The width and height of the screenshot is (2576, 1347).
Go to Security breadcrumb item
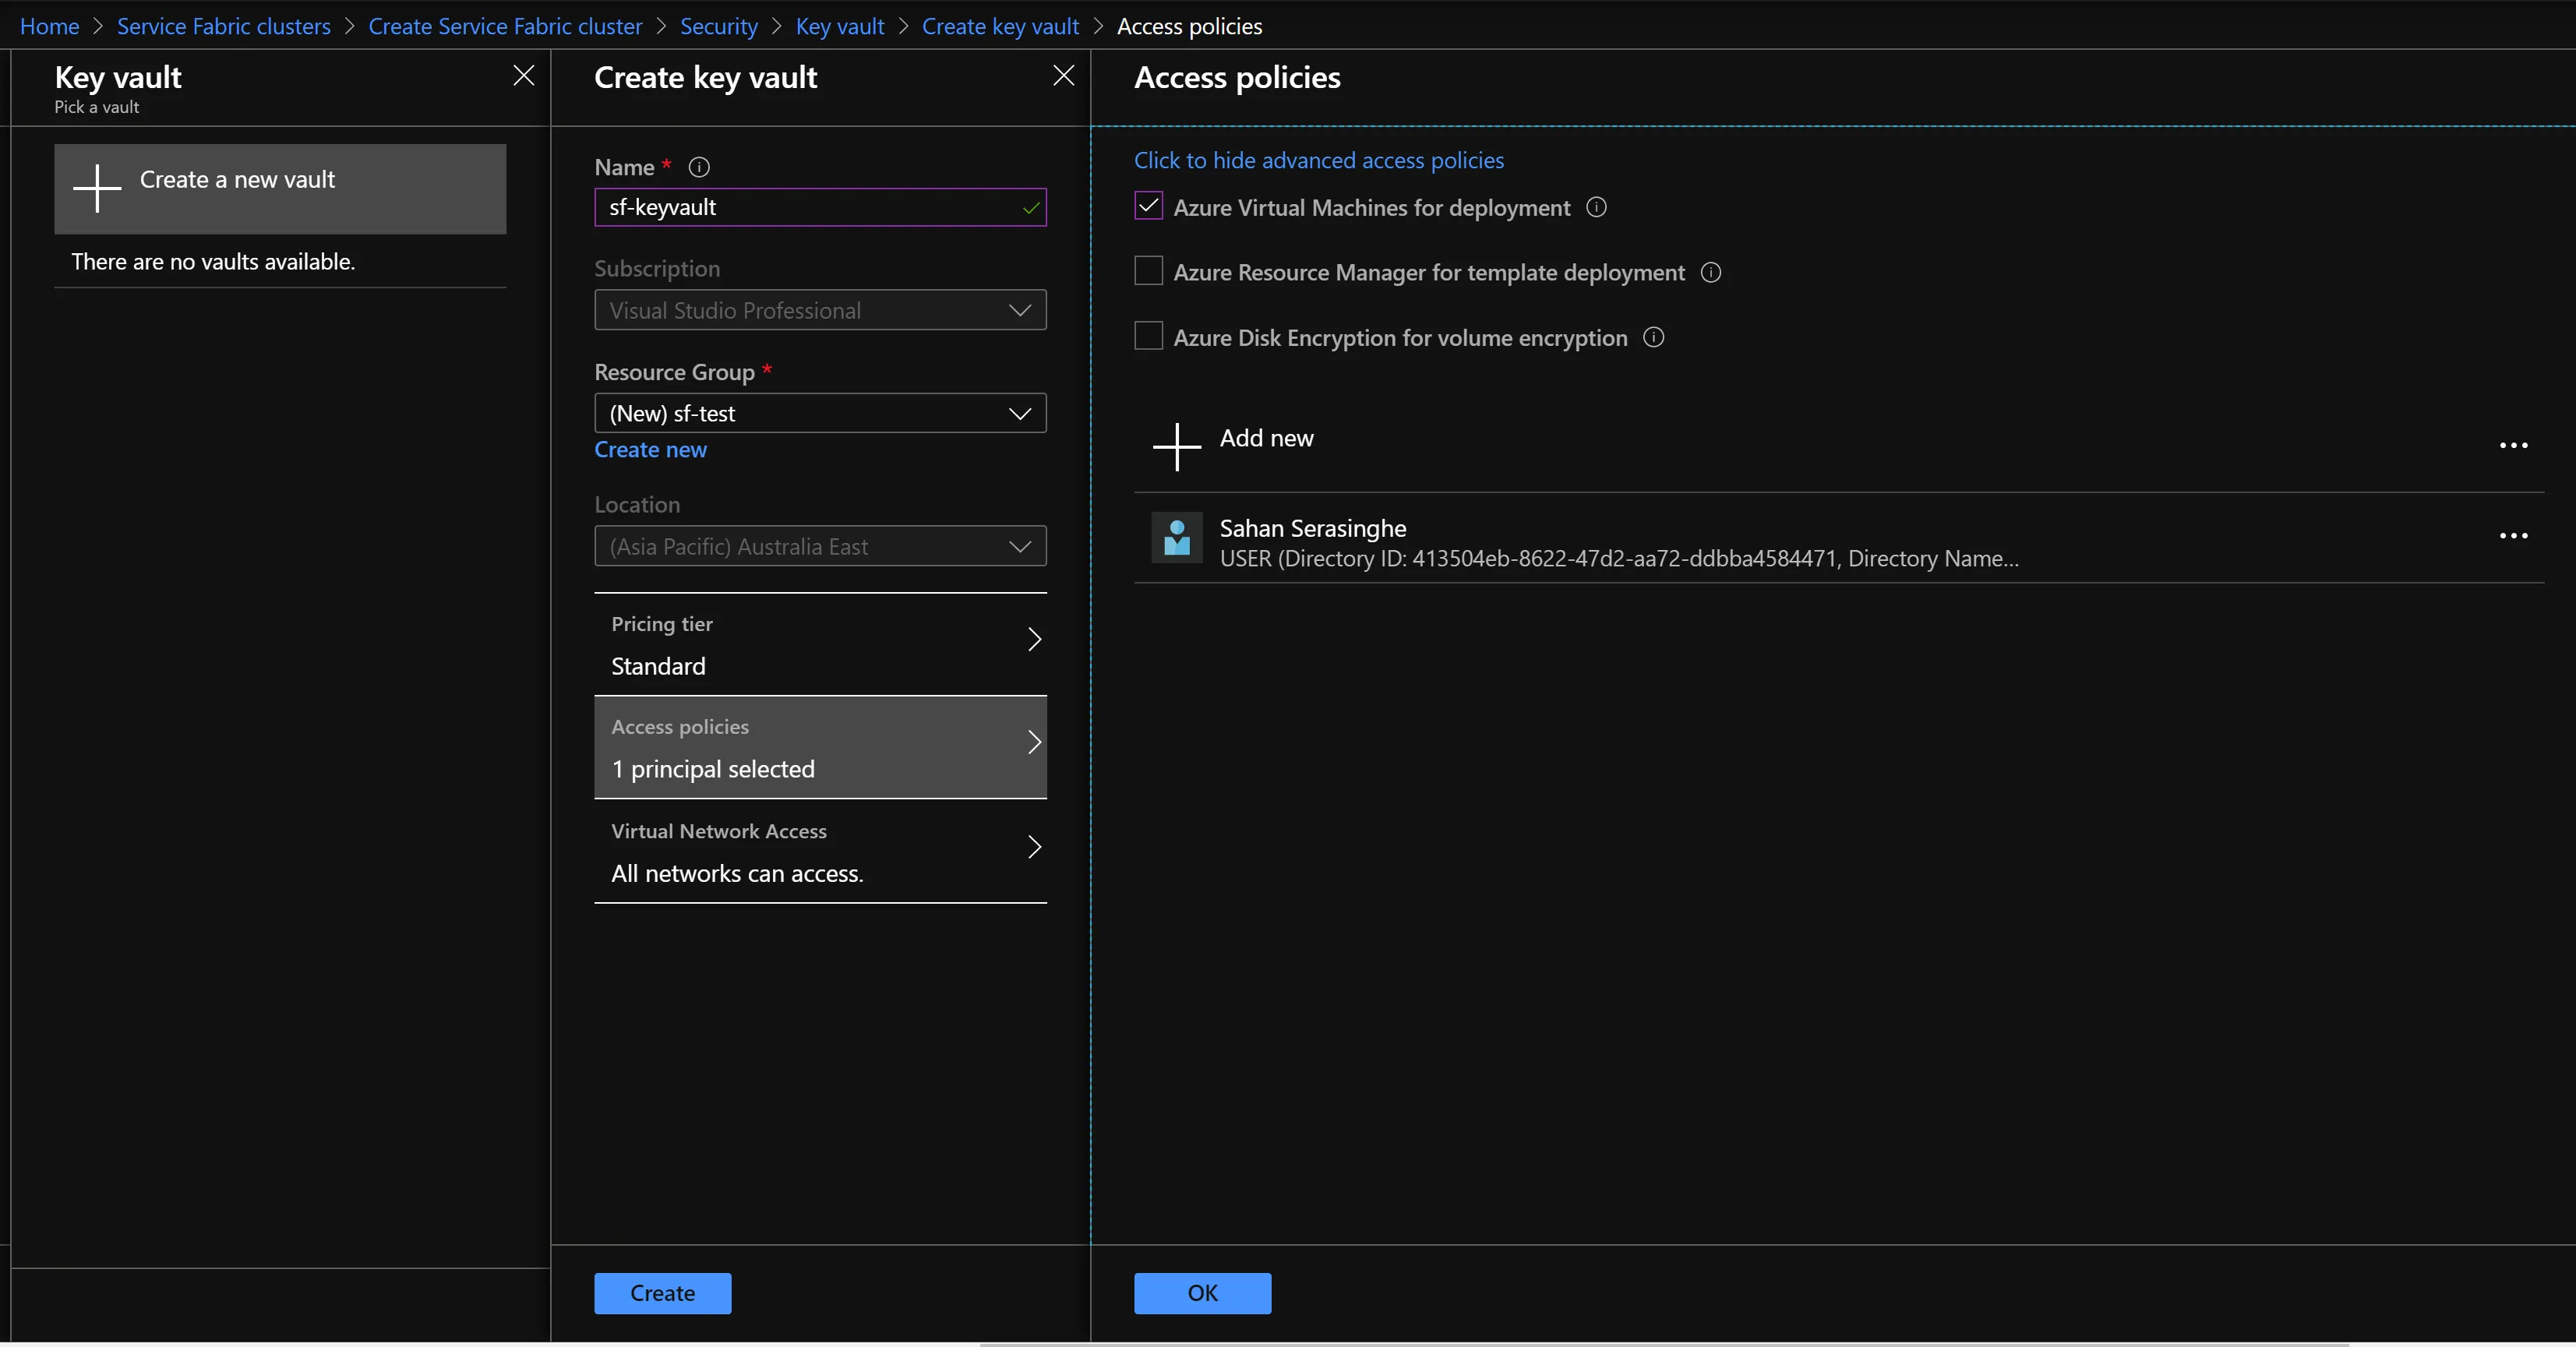719,26
